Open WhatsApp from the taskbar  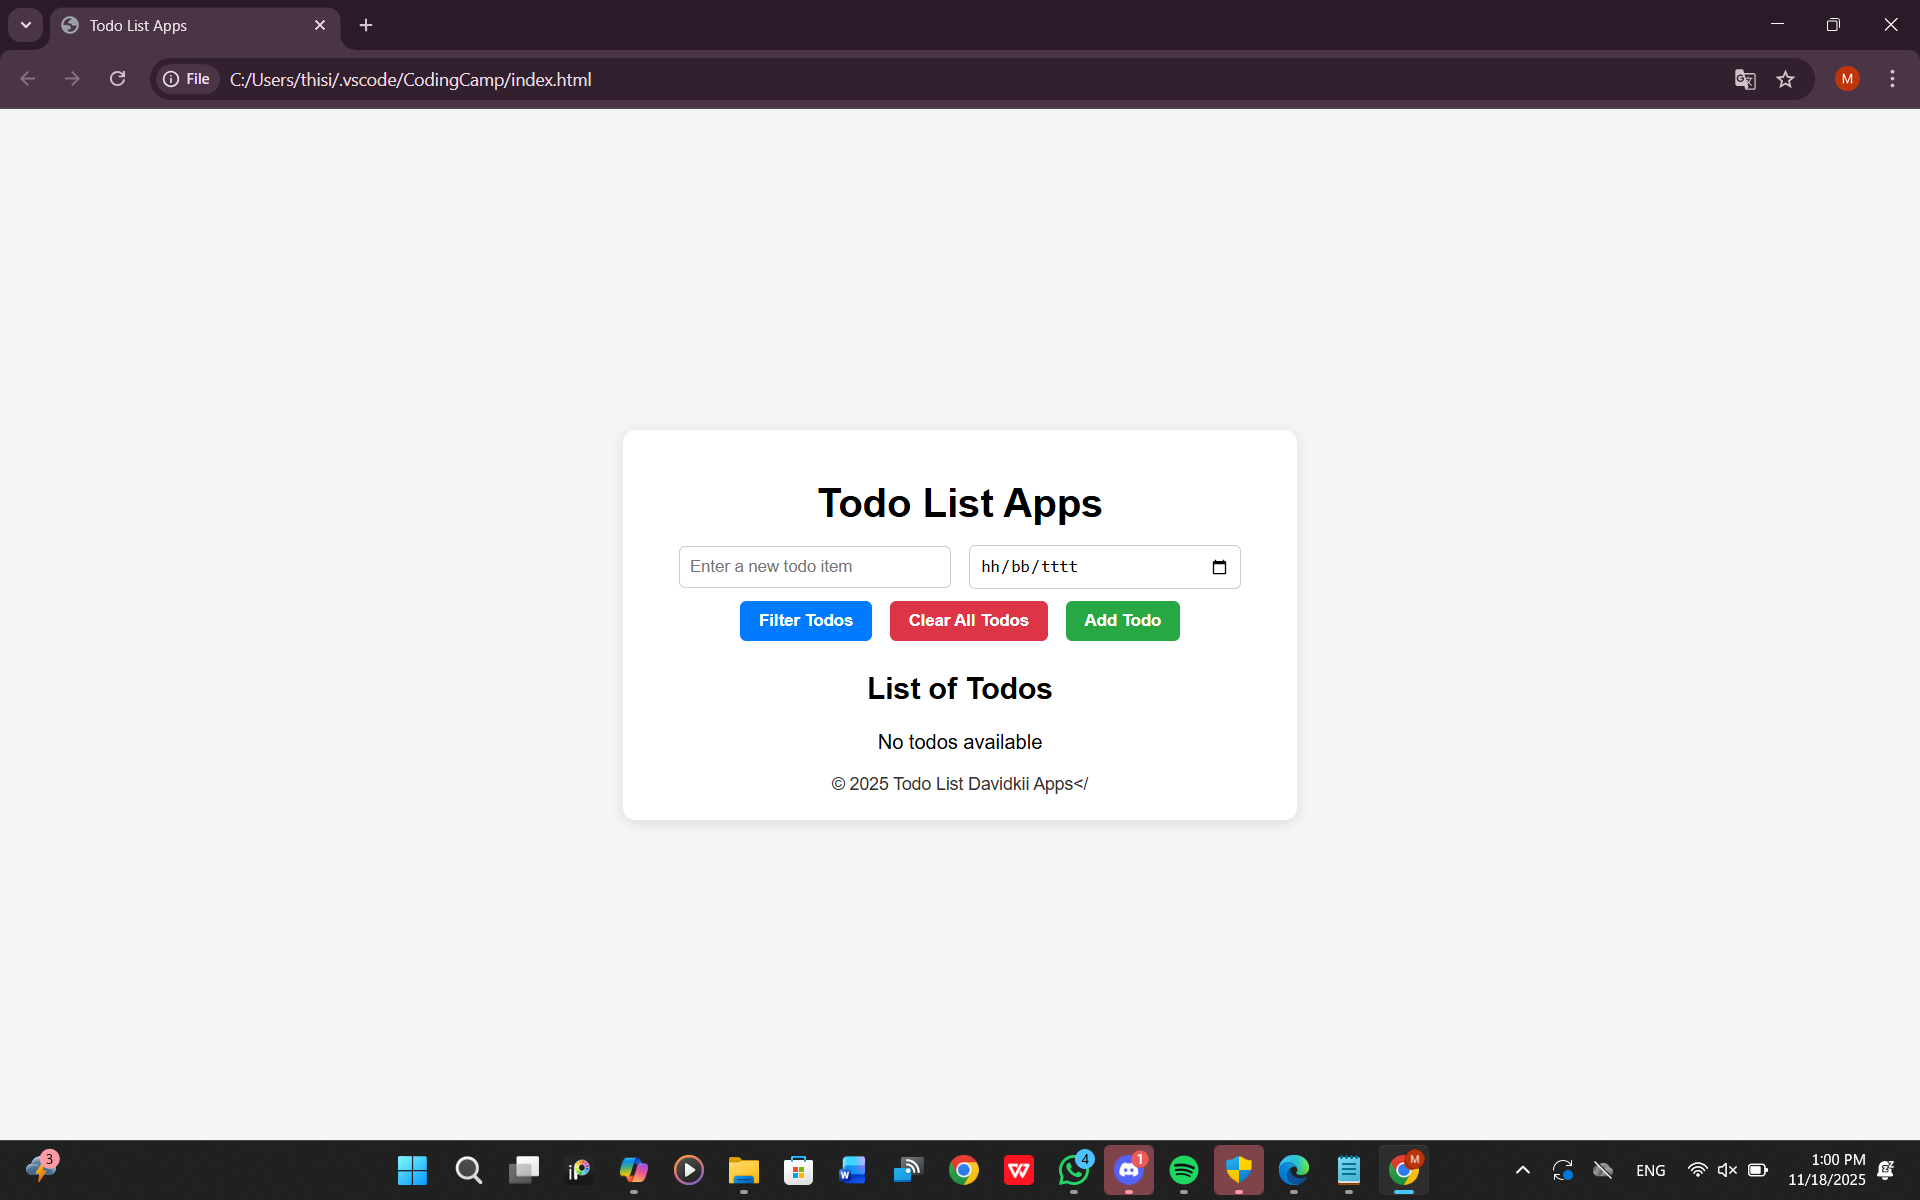click(1073, 1170)
